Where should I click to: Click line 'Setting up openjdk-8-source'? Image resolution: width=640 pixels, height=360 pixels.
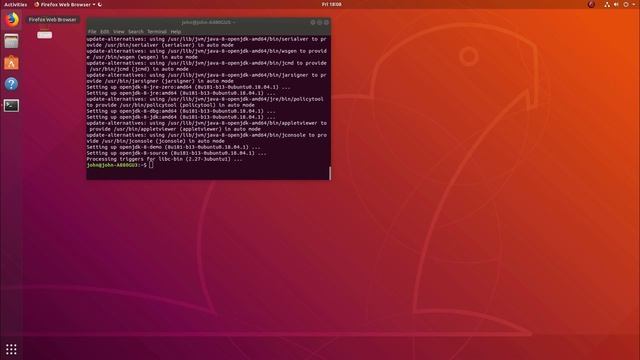coord(176,153)
